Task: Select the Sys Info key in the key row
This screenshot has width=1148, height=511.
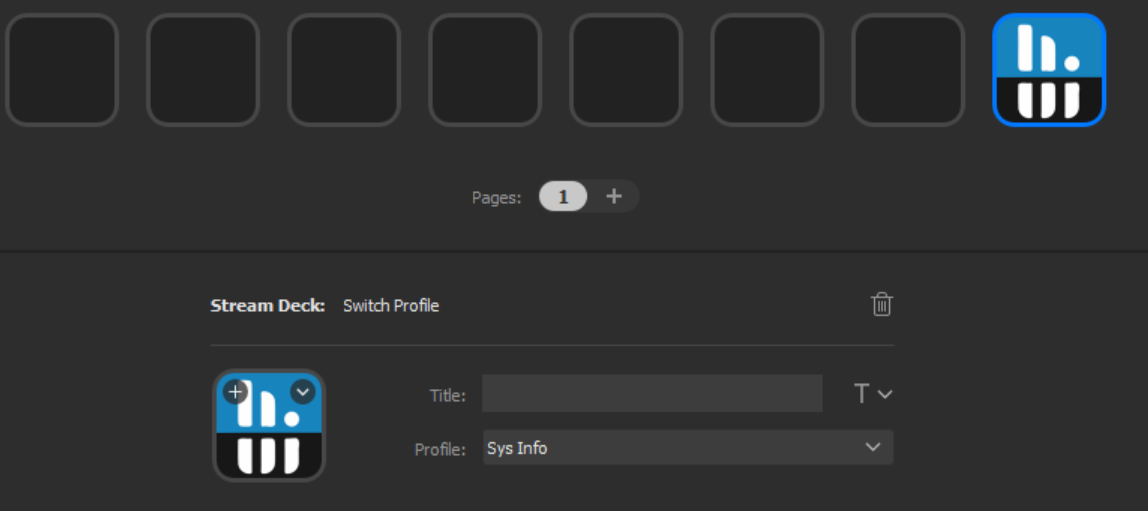Action: 1048,70
